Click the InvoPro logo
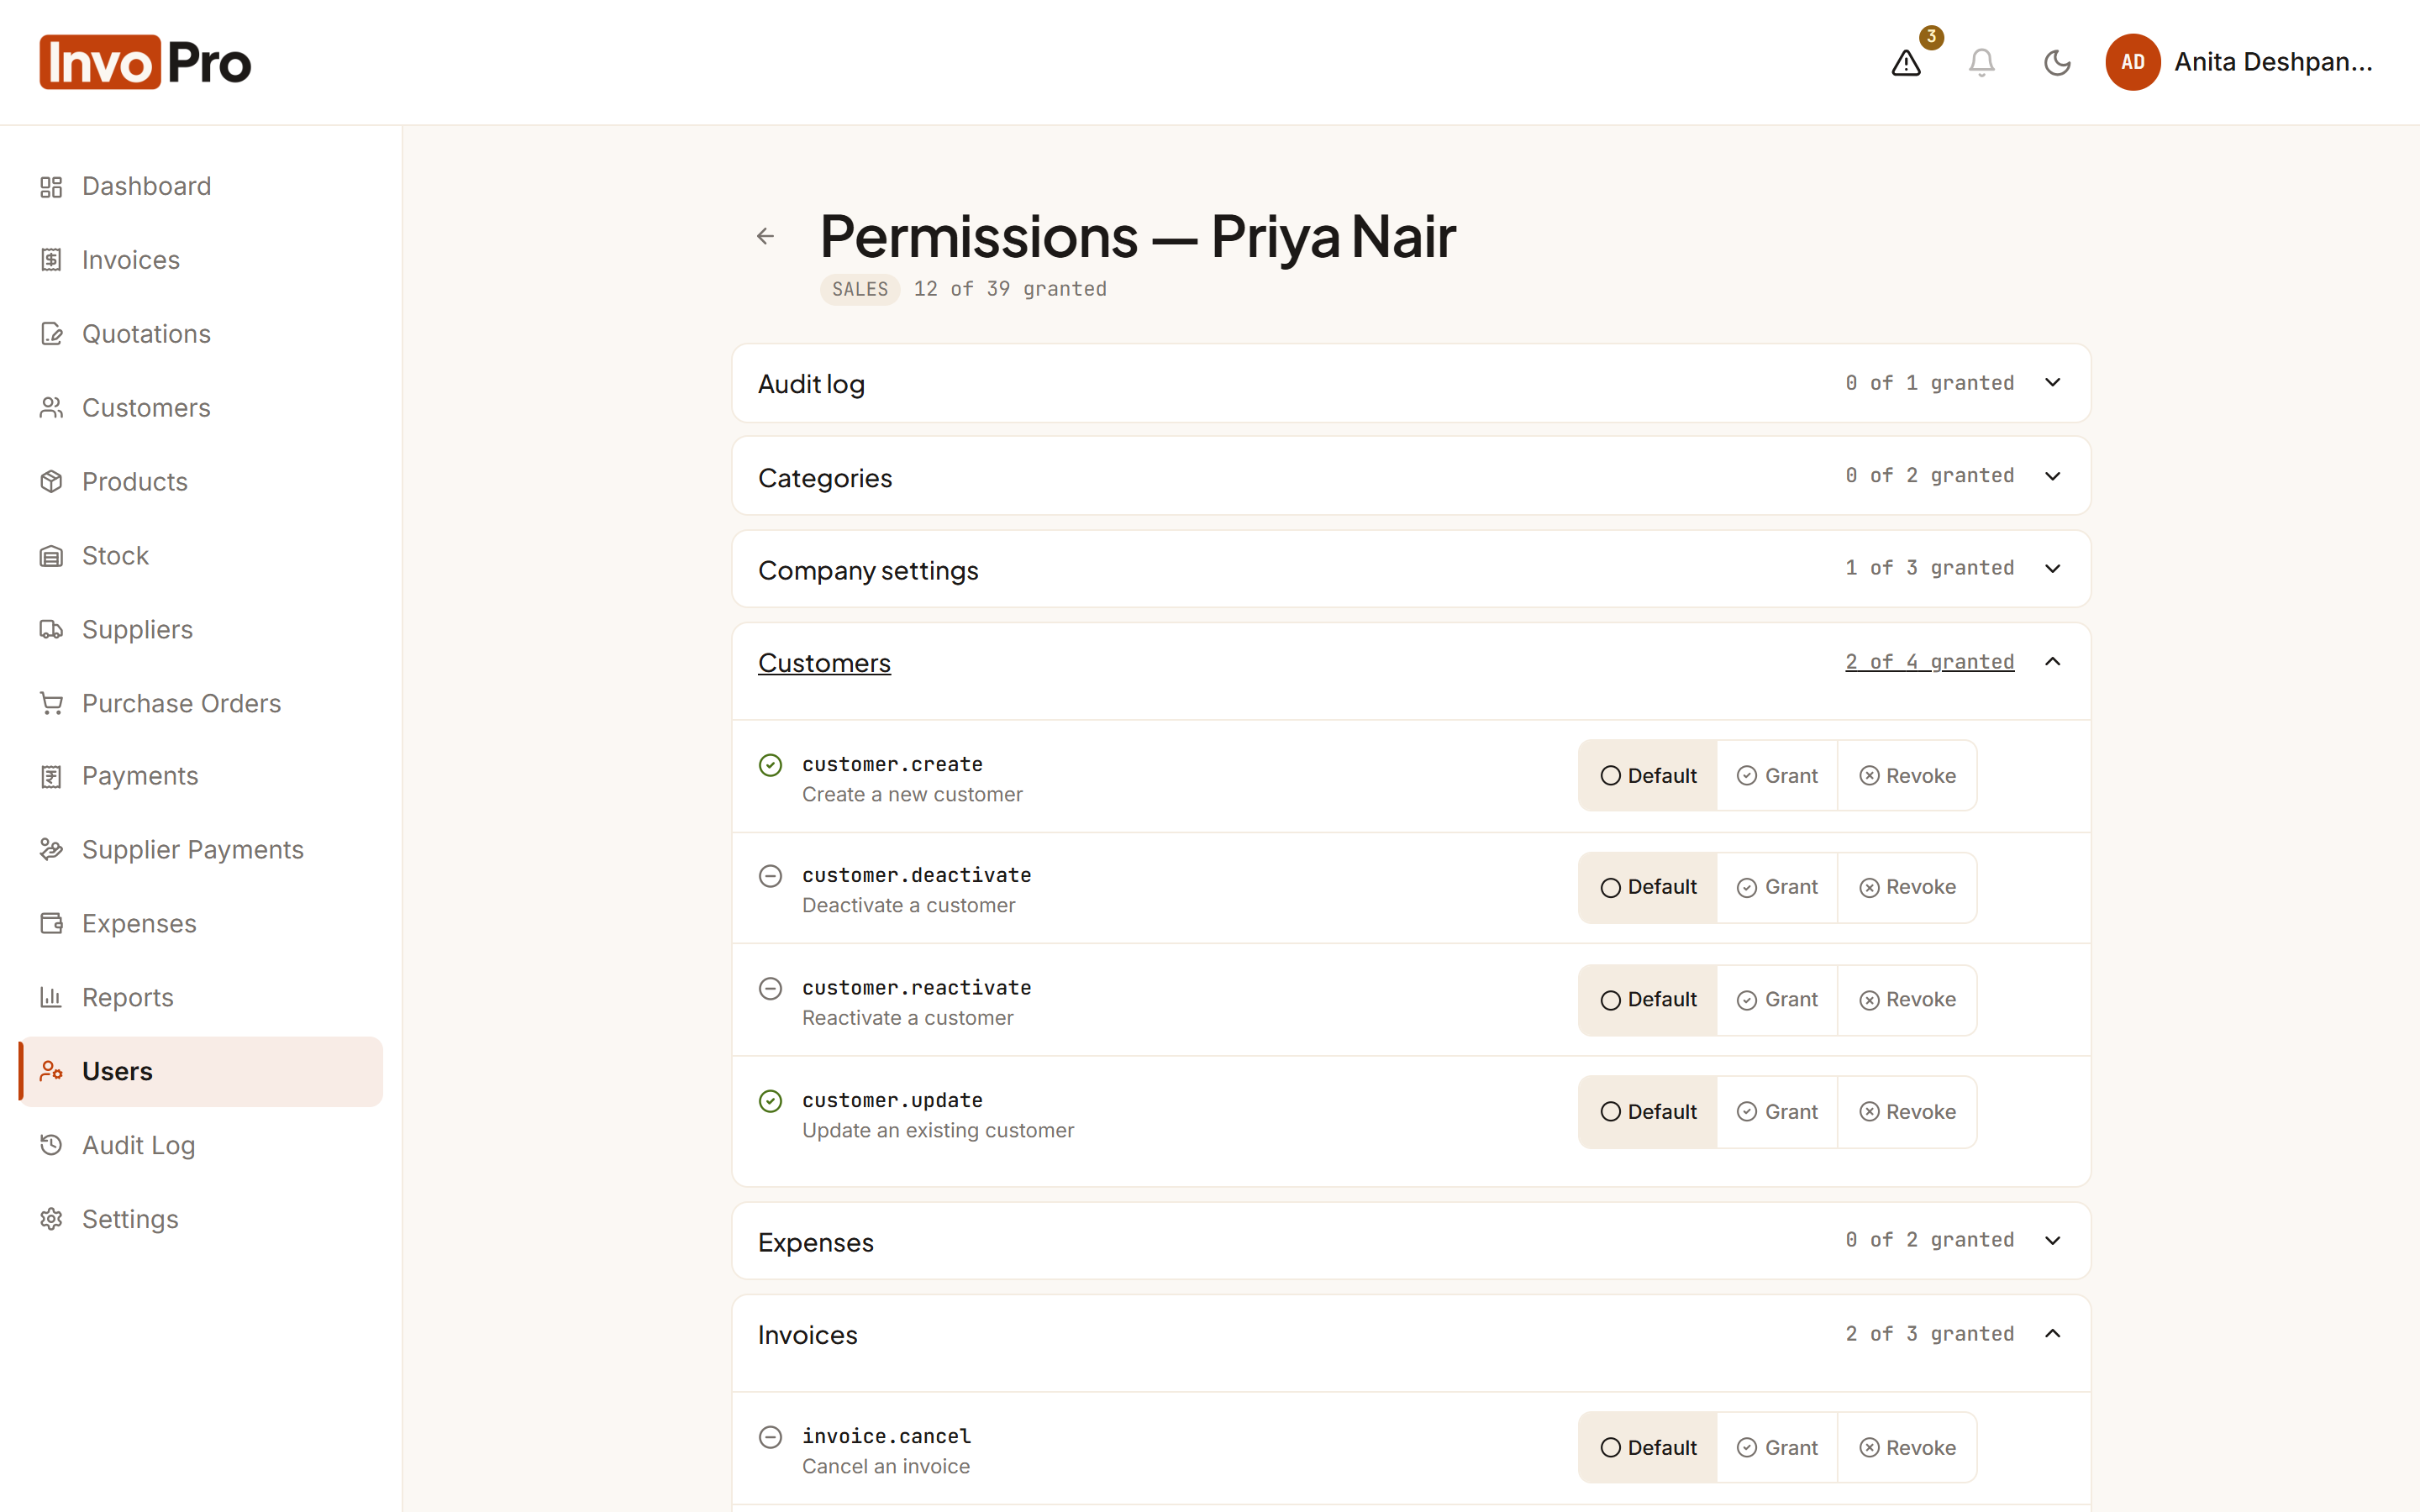 146,62
